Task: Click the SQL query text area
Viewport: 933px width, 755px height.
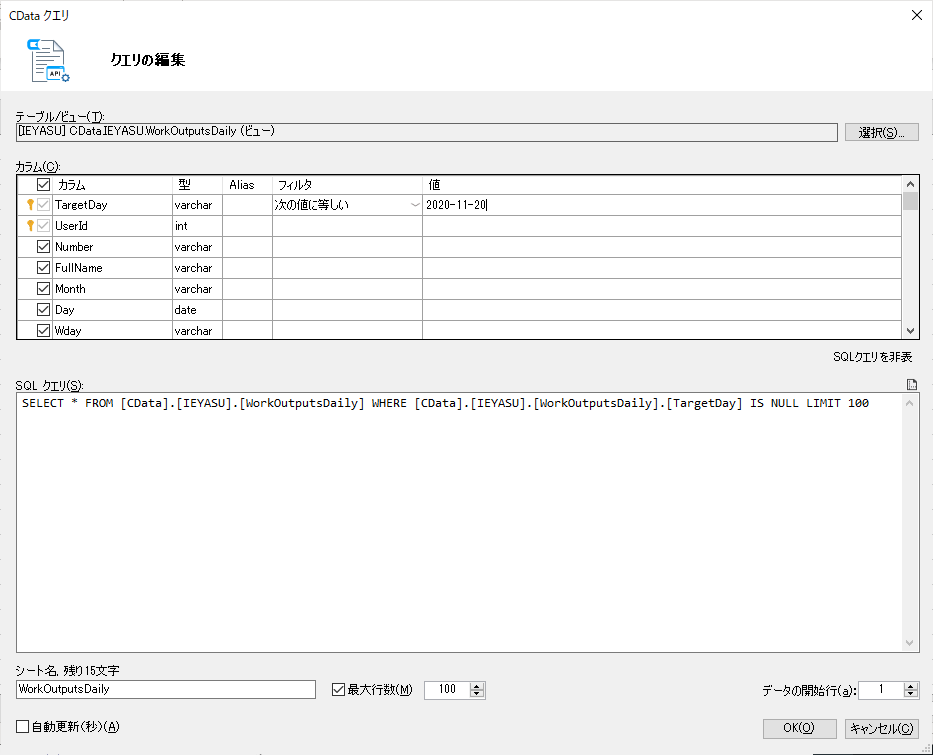Action: point(459,522)
